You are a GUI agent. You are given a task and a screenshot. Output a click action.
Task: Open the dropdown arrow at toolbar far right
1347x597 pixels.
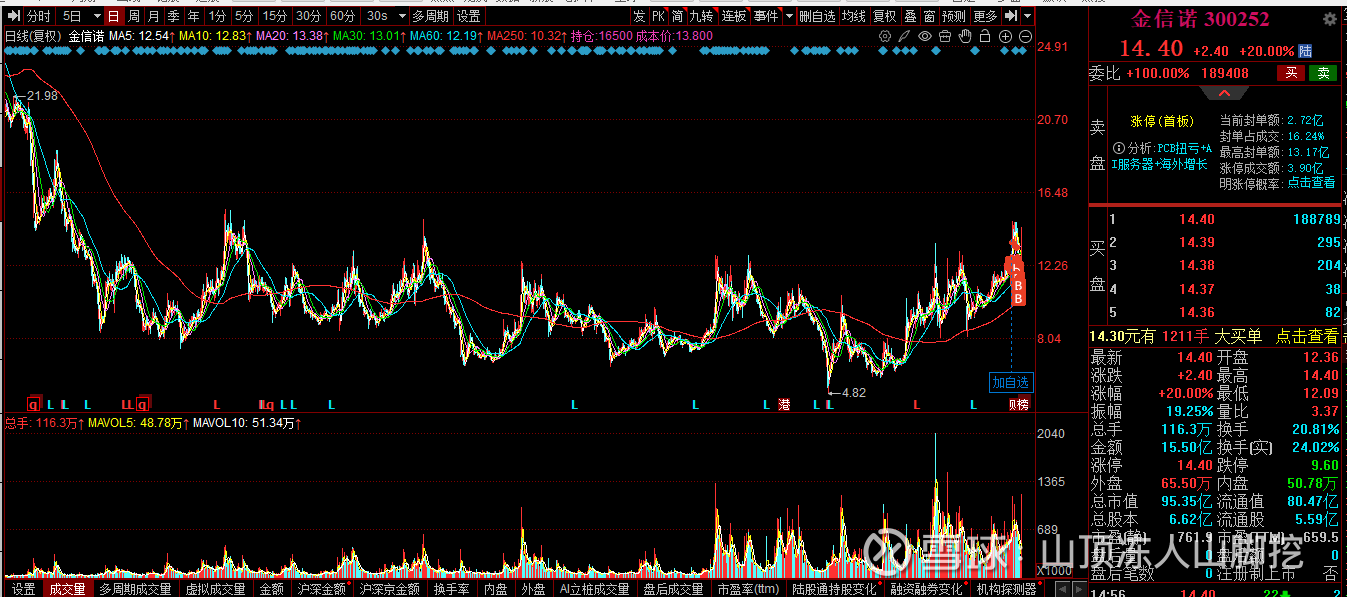point(1028,16)
